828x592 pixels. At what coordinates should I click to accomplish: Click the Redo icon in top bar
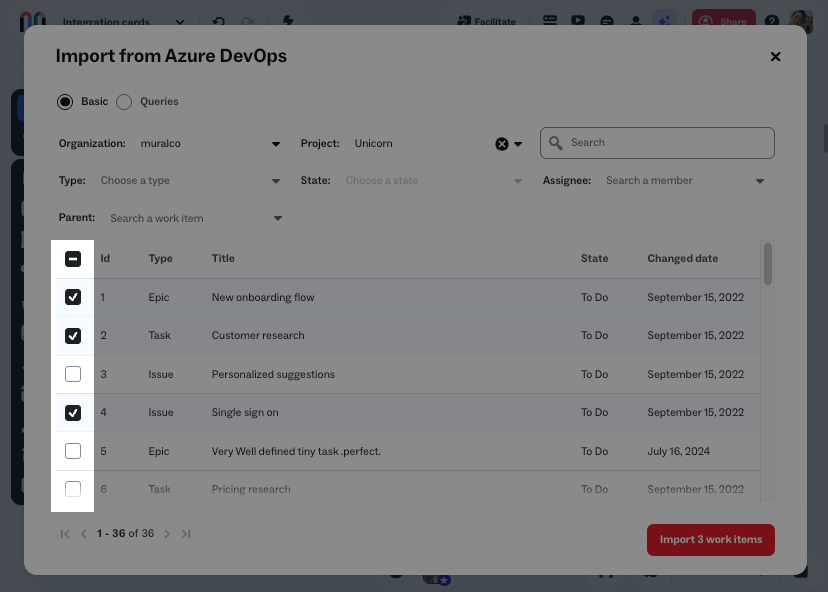pyautogui.click(x=247, y=22)
